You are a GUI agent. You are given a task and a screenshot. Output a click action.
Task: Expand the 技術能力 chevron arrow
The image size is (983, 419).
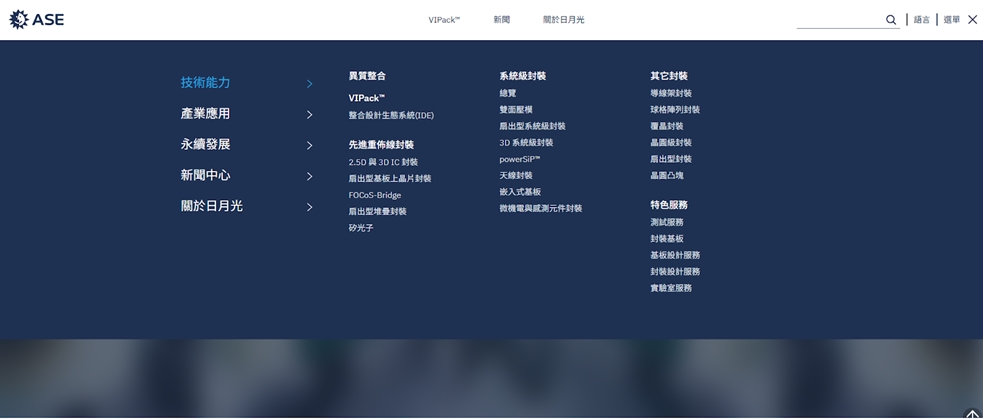310,84
